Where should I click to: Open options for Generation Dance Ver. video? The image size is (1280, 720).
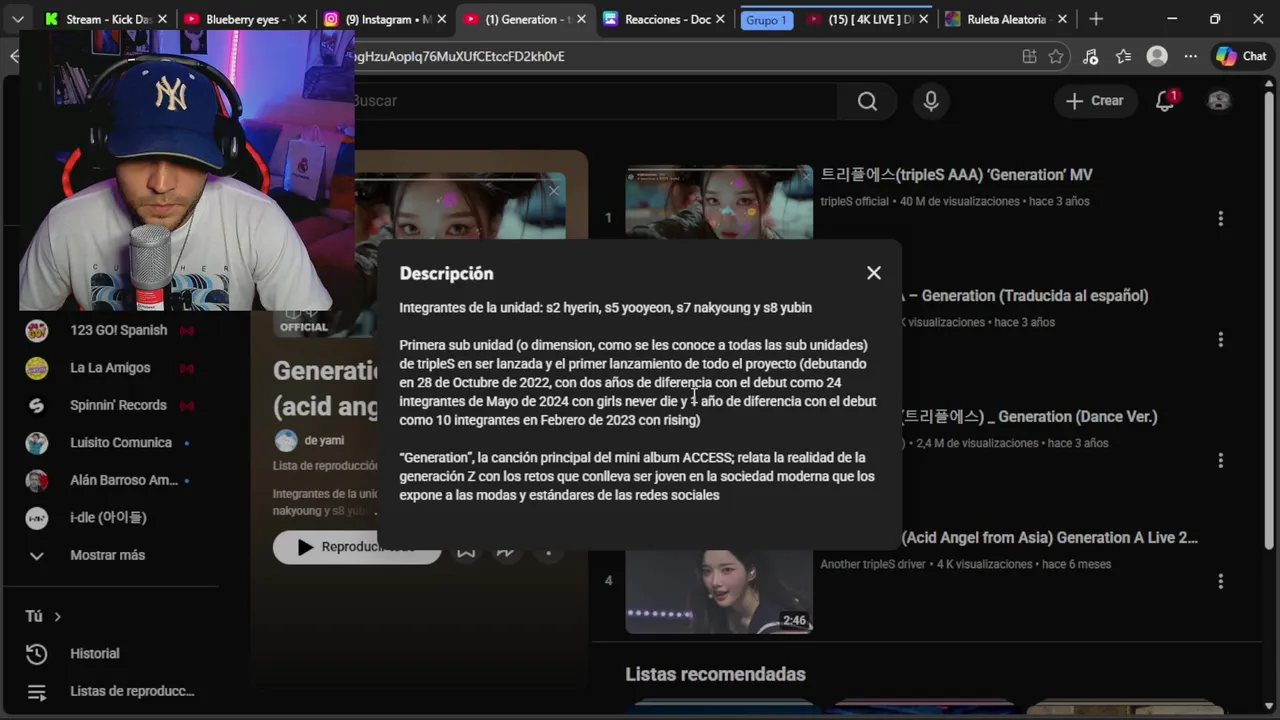[x=1220, y=460]
